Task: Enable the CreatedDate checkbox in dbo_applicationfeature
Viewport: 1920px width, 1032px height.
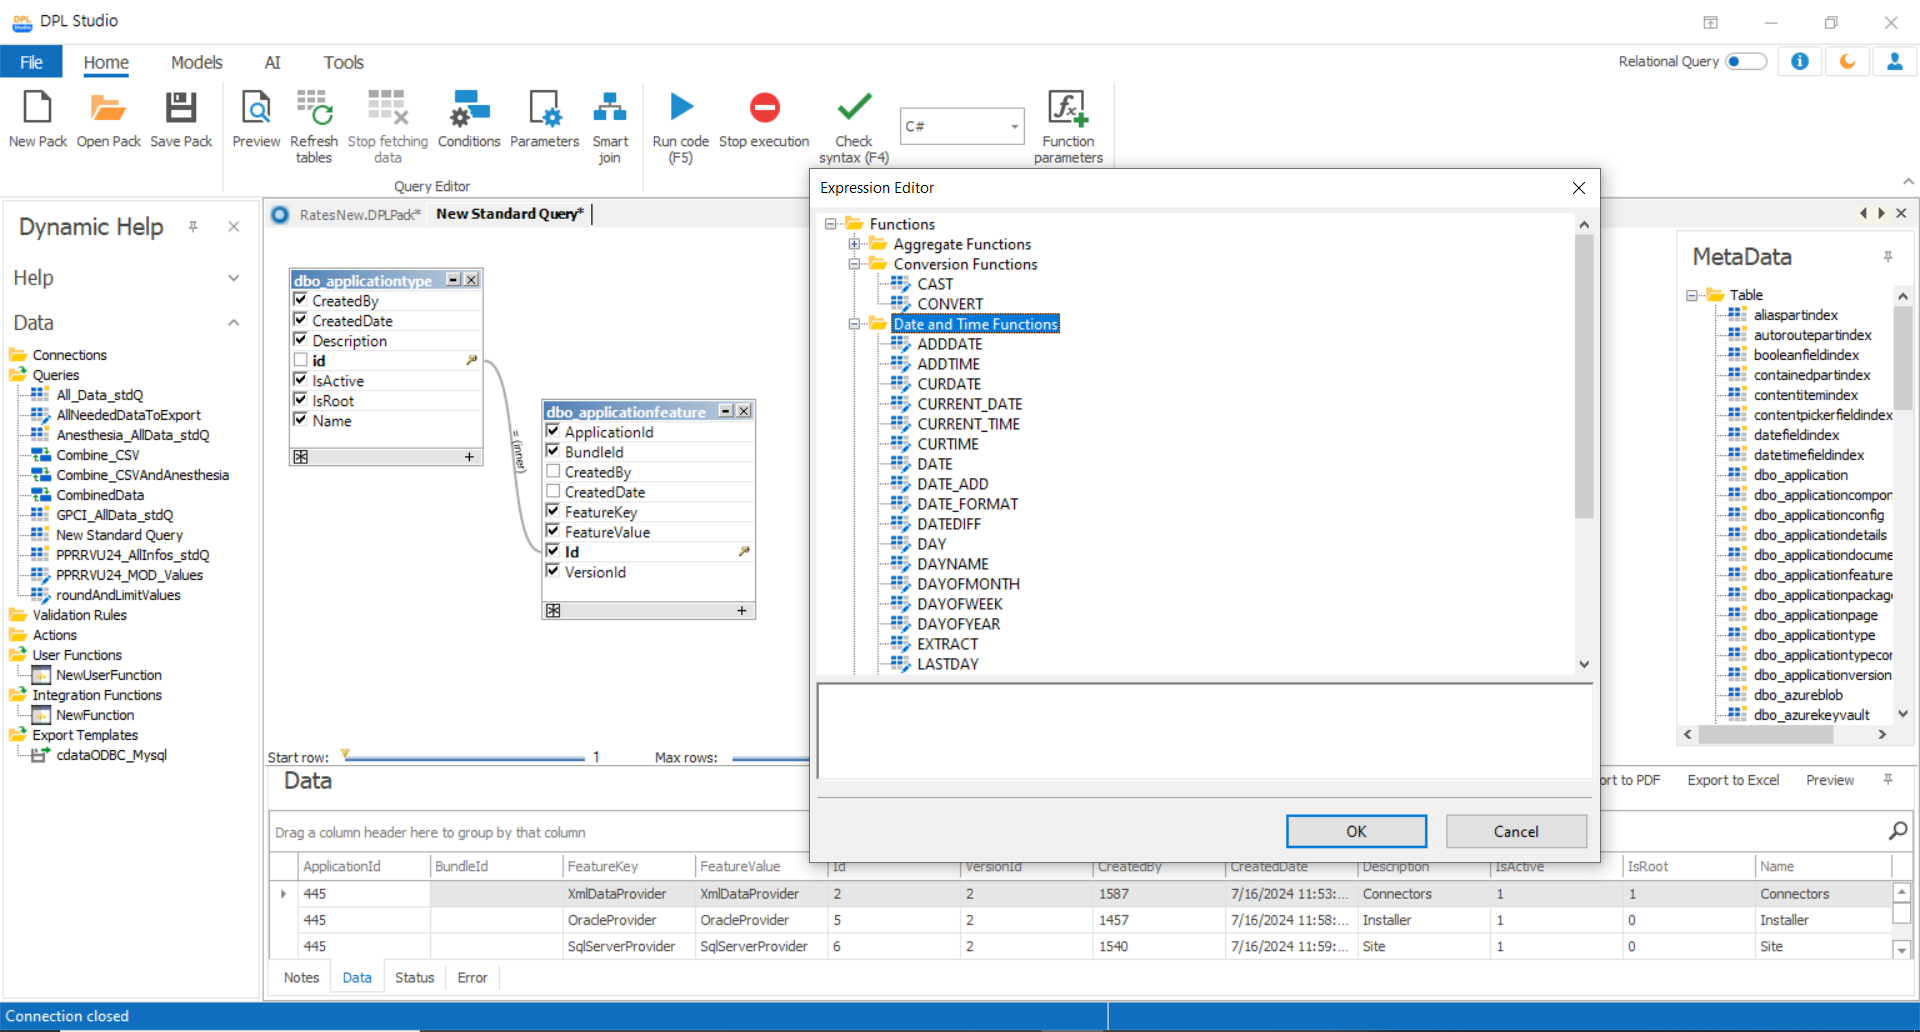Action: [x=553, y=491]
